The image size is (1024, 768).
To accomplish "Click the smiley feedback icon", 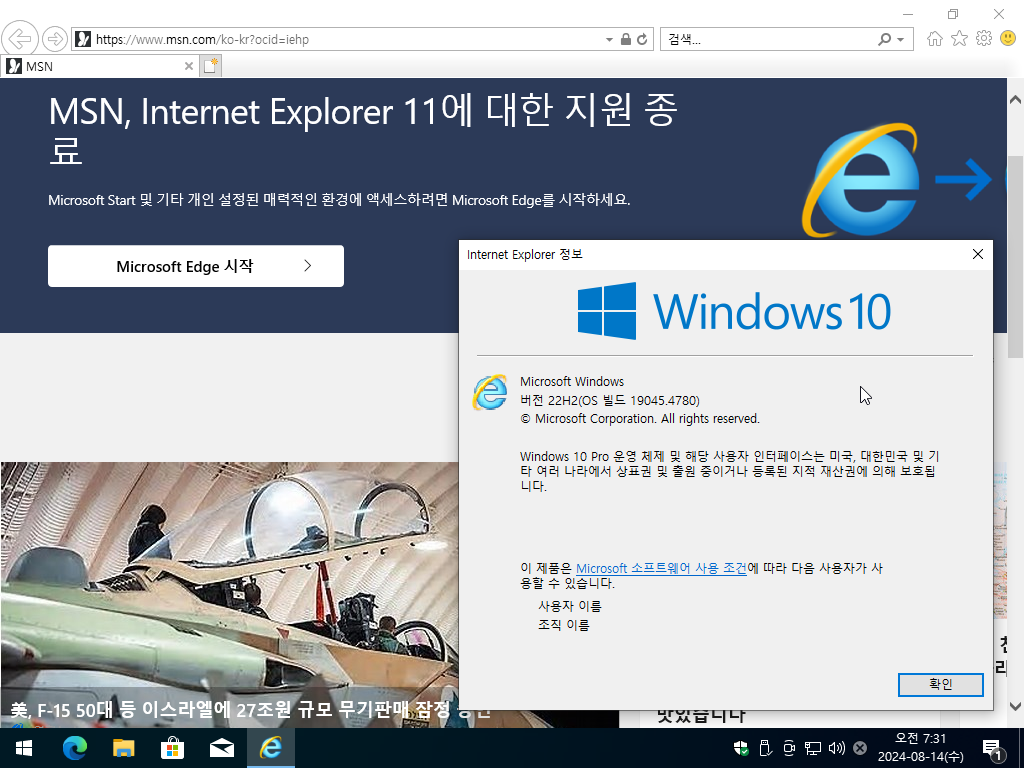I will coord(1008,39).
